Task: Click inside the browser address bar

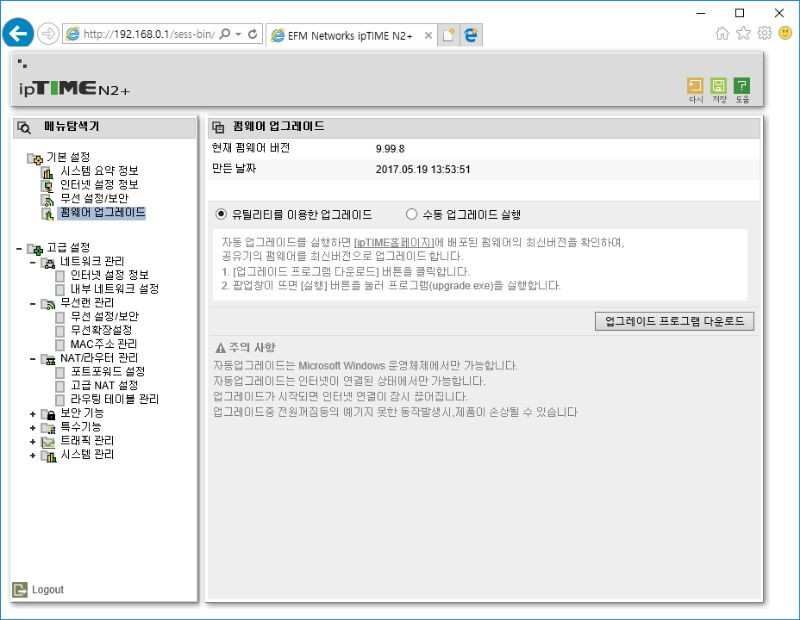Action: coord(140,33)
